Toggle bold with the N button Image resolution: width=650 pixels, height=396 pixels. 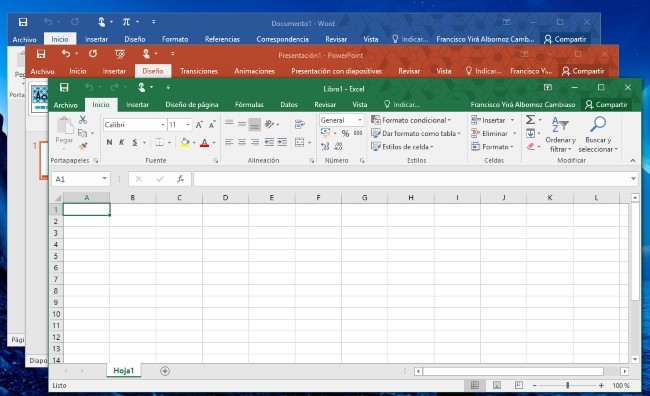pyautogui.click(x=109, y=143)
